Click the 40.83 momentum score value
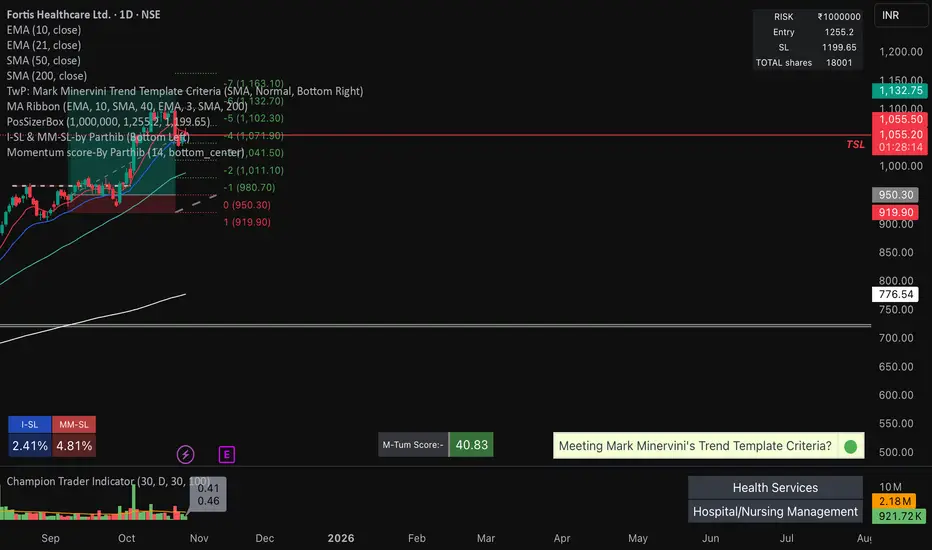Image resolution: width=932 pixels, height=550 pixels. [471, 445]
